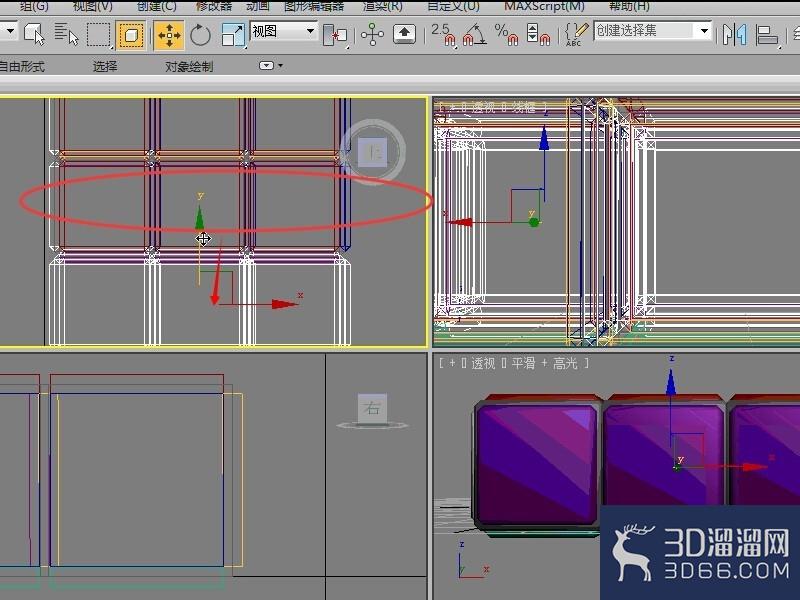Image resolution: width=800 pixels, height=600 pixels.
Task: Open Edit Named Selection Sets (ABC icon)
Action: pyautogui.click(x=577, y=35)
